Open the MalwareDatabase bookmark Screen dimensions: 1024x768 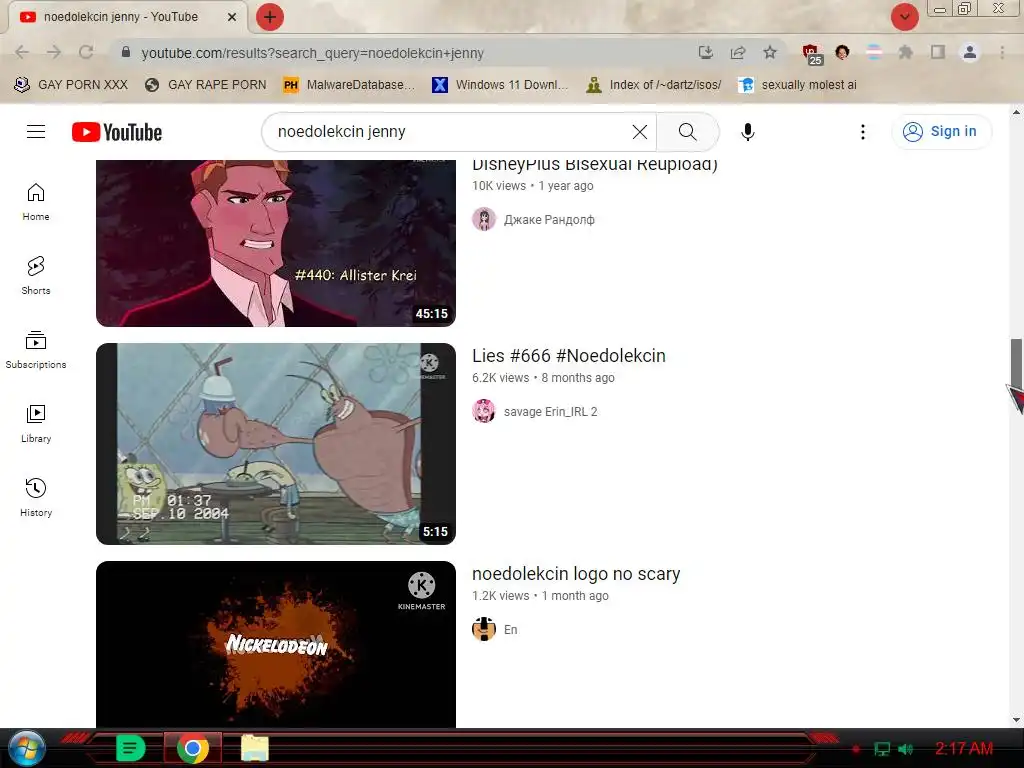pos(349,84)
